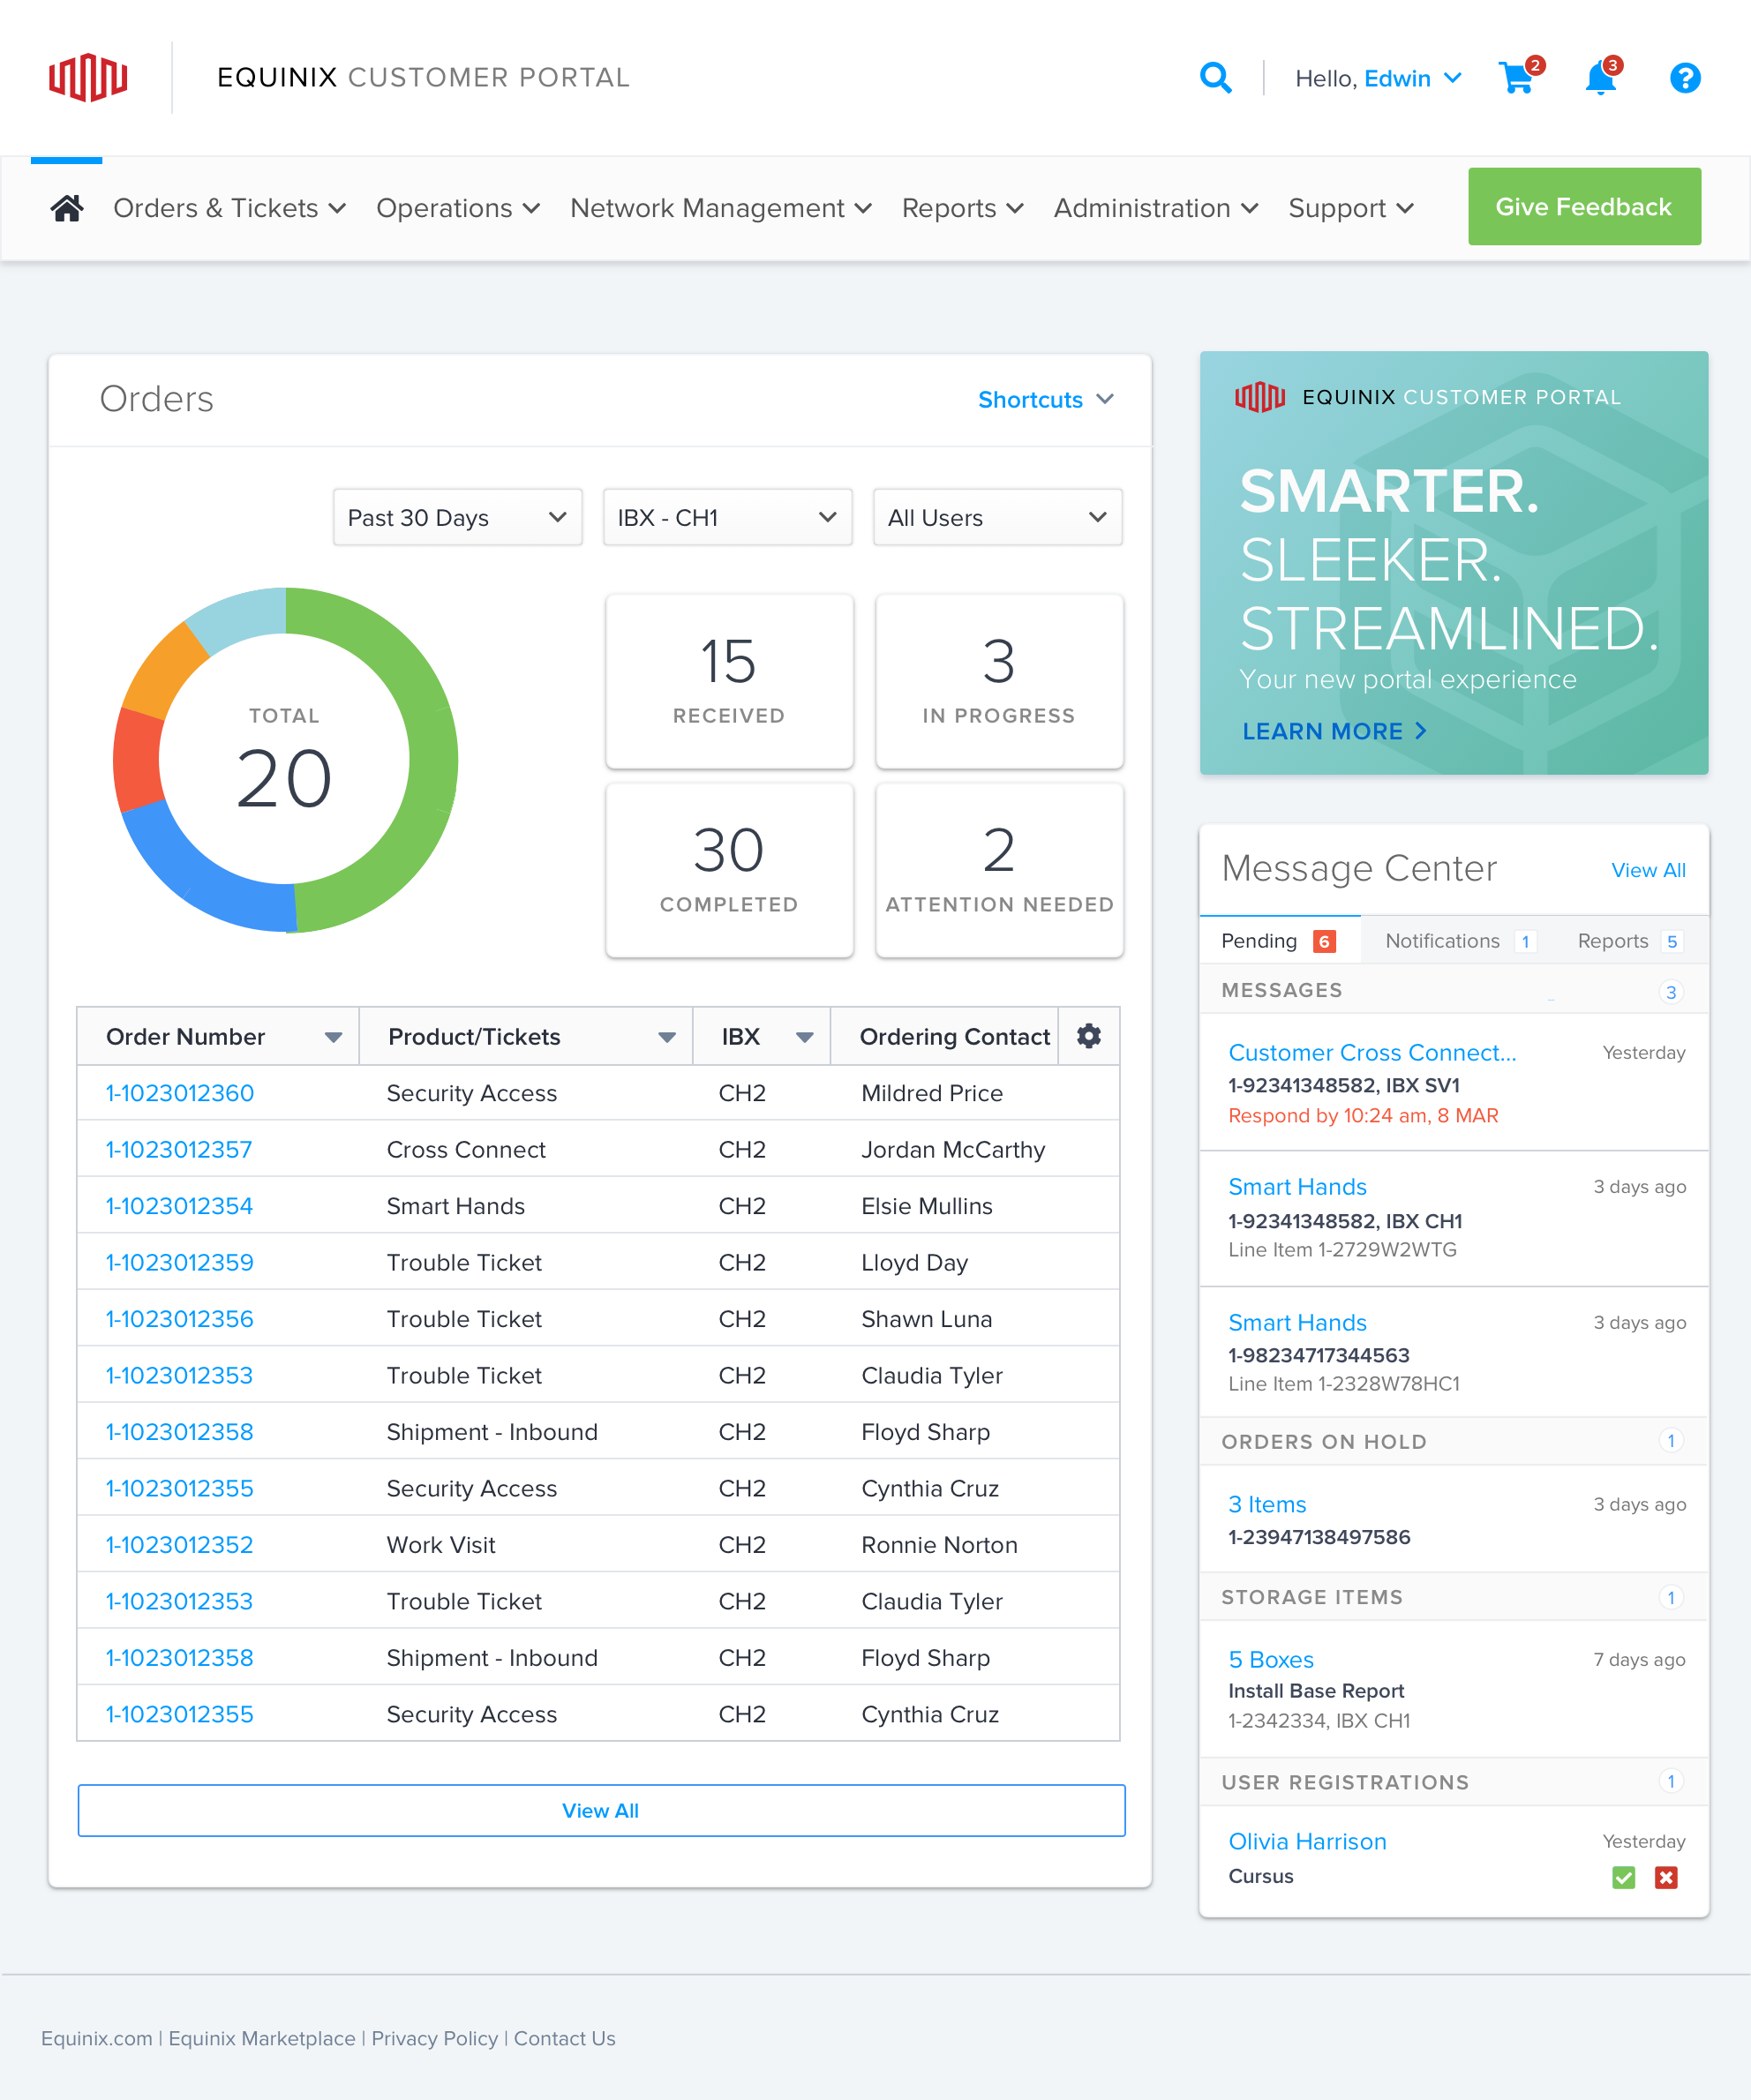
Task: Expand the Hello, Edwin user menu
Action: coord(1378,78)
